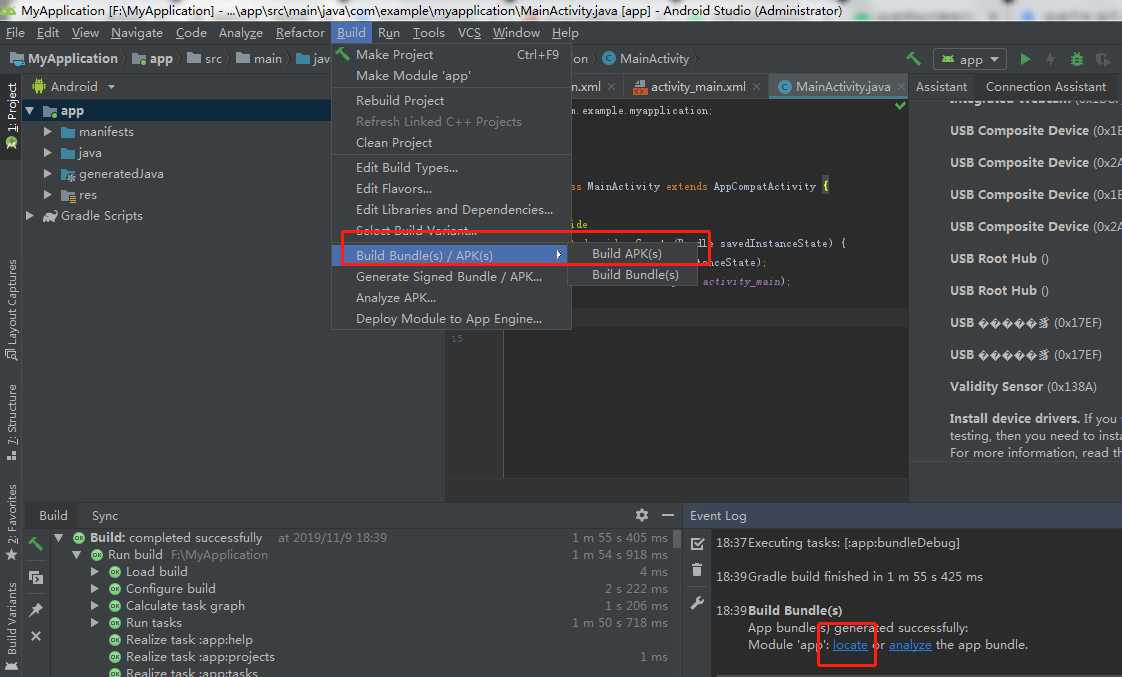Viewport: 1122px width, 677px height.
Task: Choose Generate Signed Bundle / APK
Action: click(x=452, y=277)
